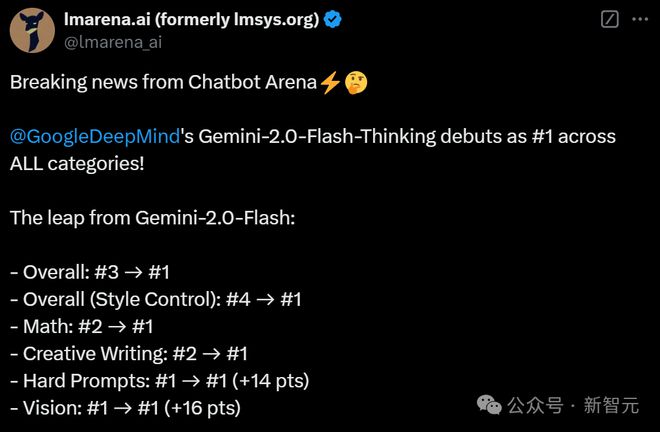Select the 'Hard Prompts' +14 pts line
The height and width of the screenshot is (432, 660).
(x=160, y=381)
